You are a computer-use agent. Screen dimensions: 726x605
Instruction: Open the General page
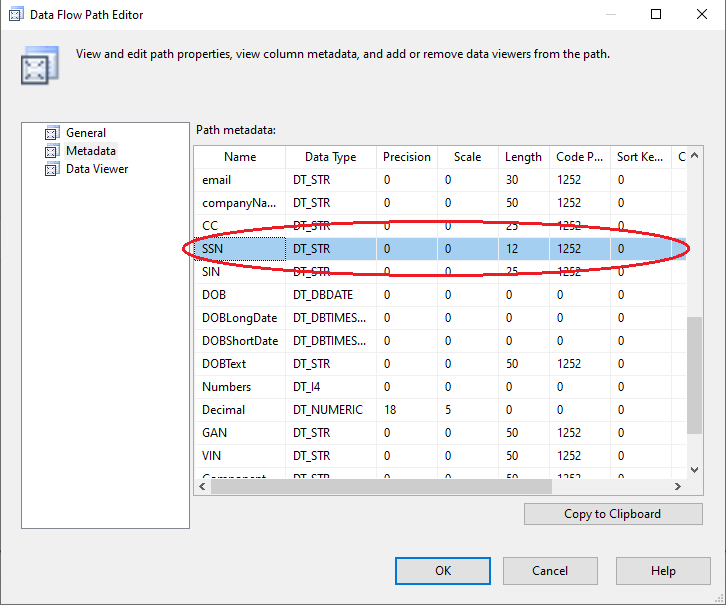coord(86,133)
